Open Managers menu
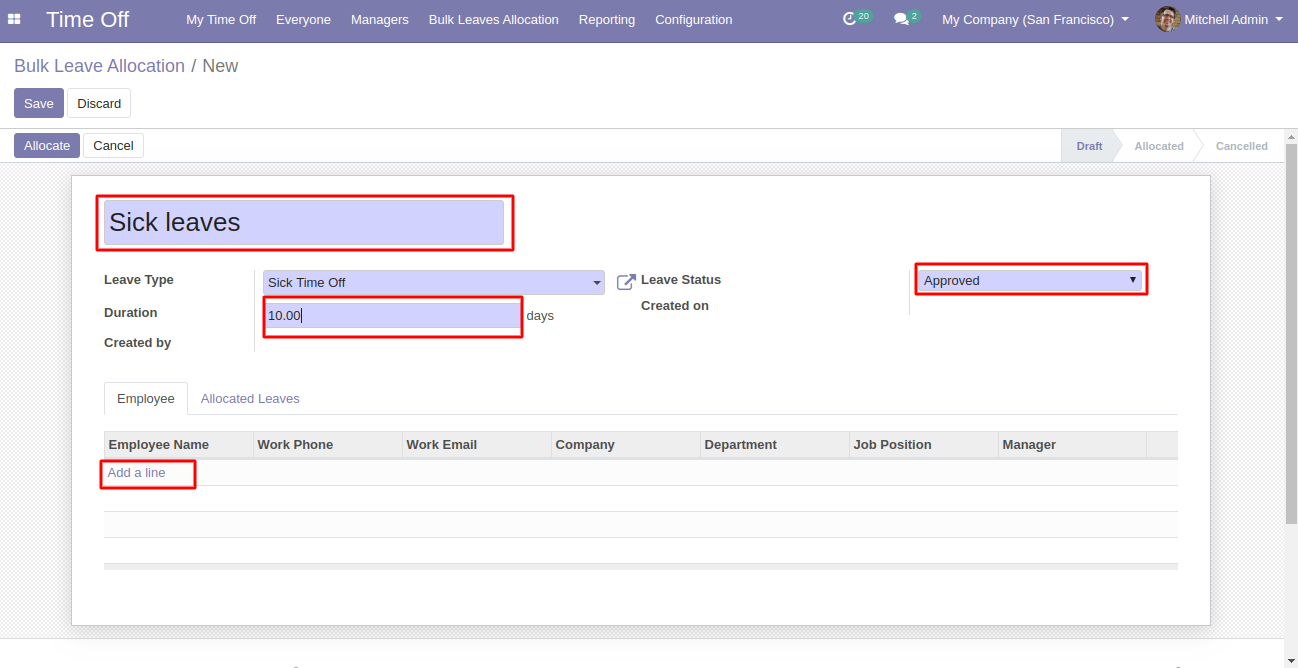The width and height of the screenshot is (1298, 668). (x=380, y=19)
